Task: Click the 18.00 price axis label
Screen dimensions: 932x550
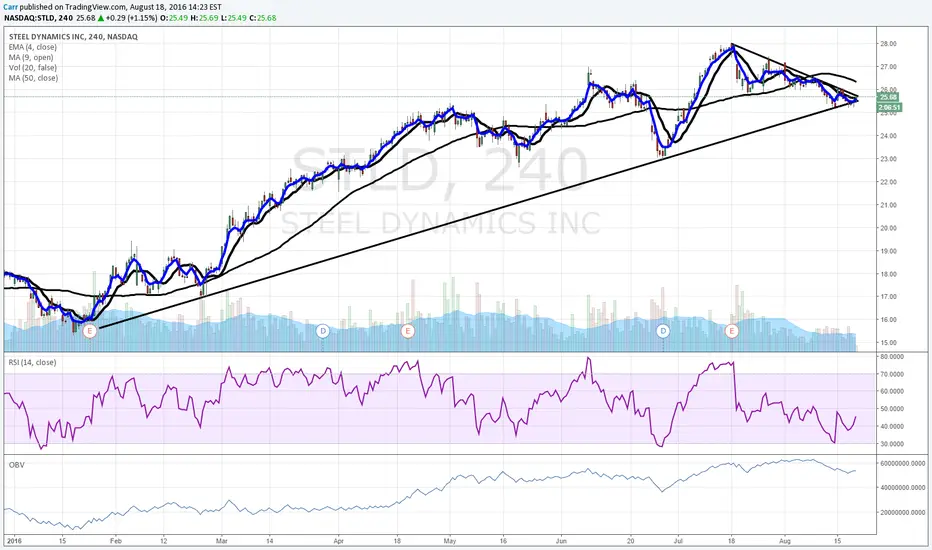Action: [x=888, y=274]
